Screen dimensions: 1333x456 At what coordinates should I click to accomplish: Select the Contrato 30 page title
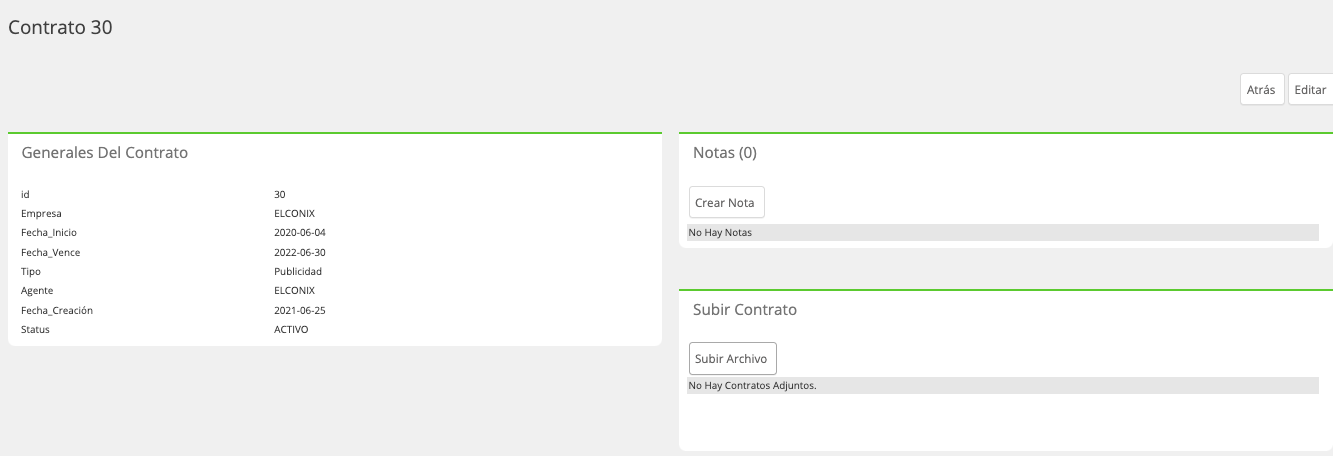(x=60, y=28)
